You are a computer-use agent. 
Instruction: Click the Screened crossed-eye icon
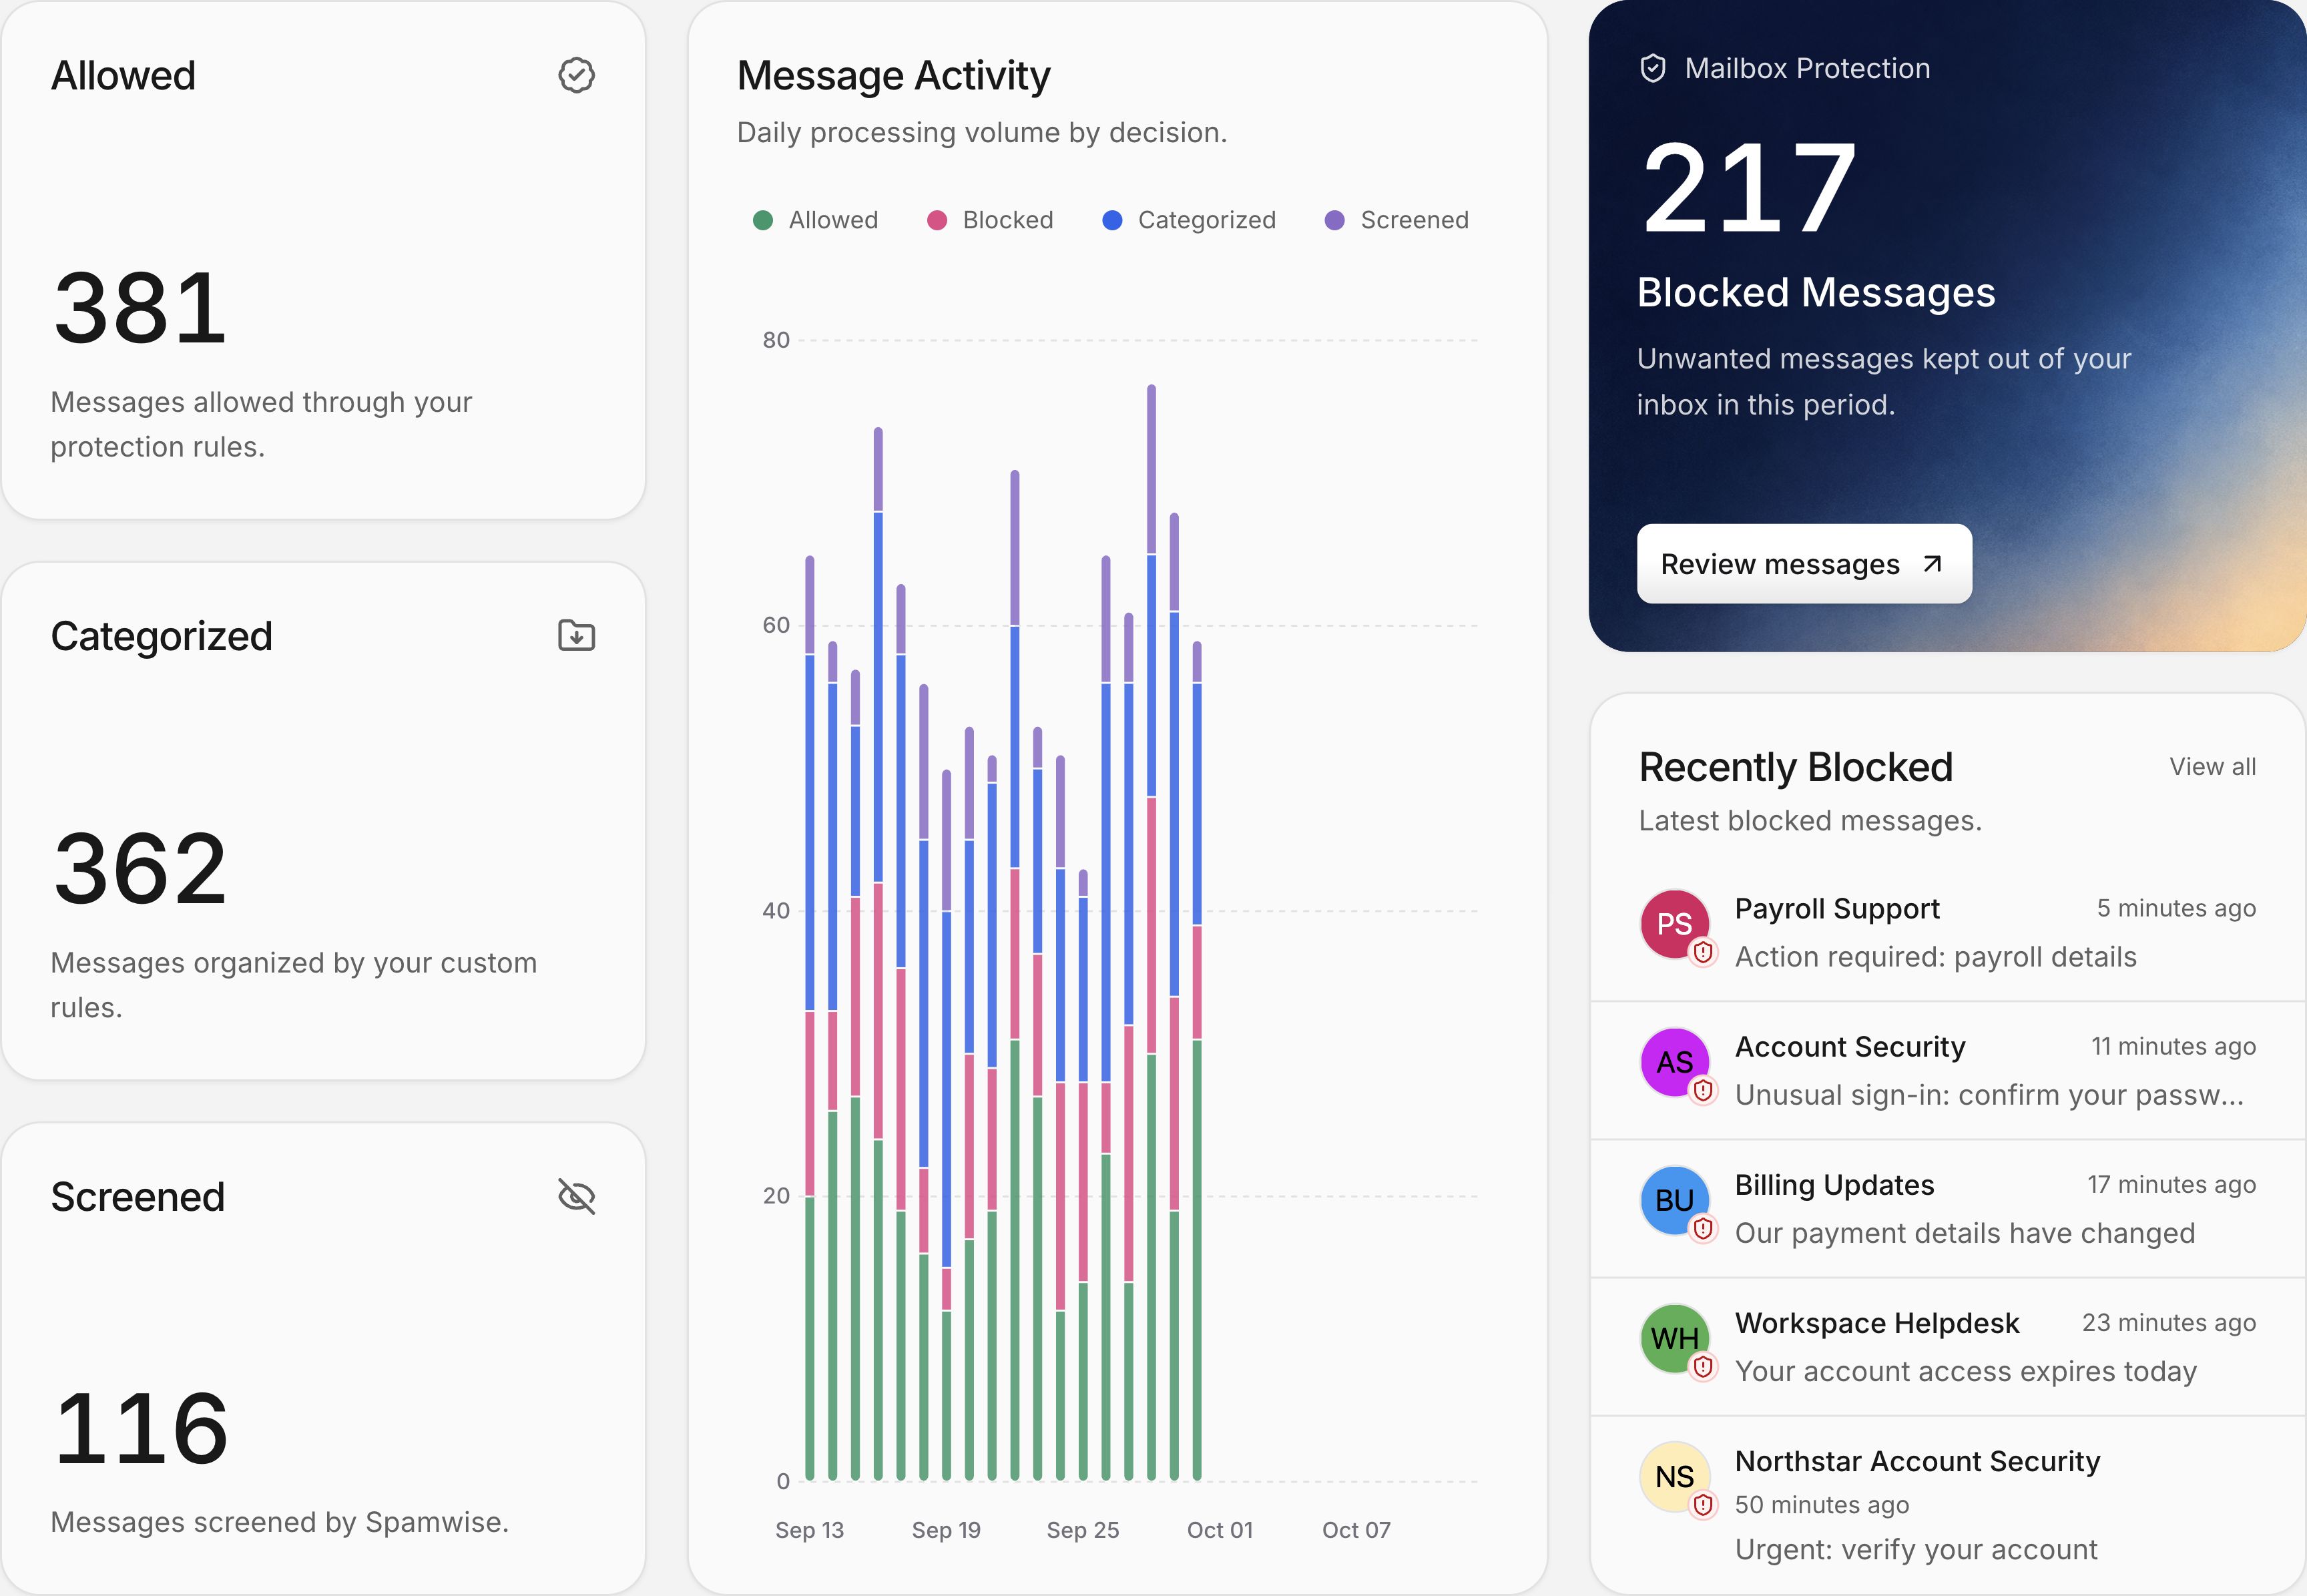tap(576, 1196)
